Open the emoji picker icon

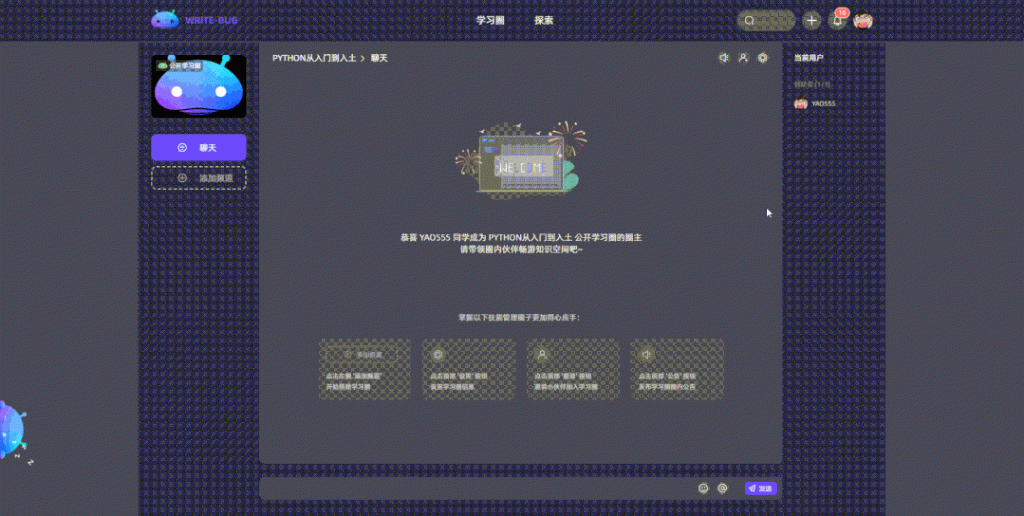[x=703, y=488]
